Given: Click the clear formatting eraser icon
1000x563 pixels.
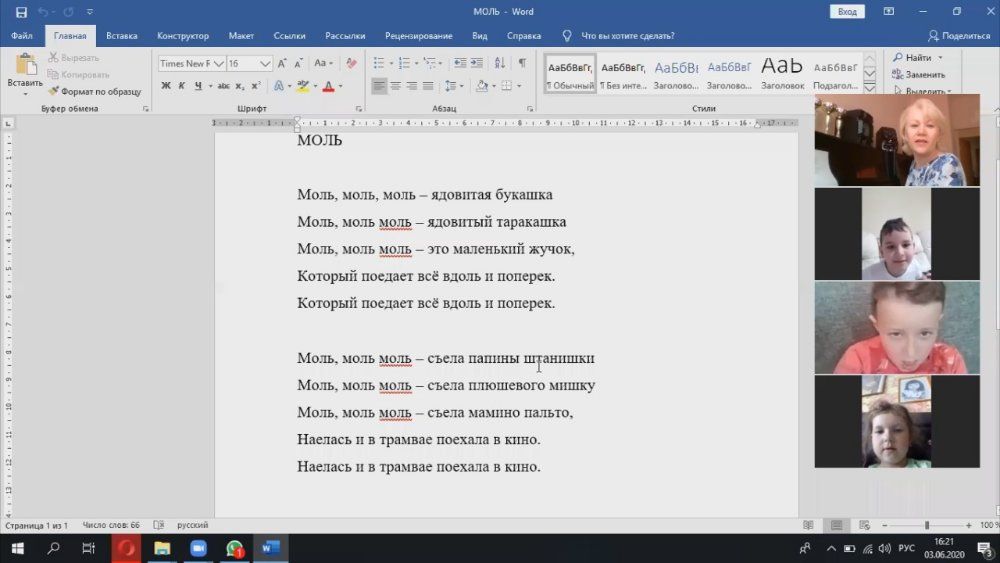Looking at the screenshot, I should (x=351, y=63).
